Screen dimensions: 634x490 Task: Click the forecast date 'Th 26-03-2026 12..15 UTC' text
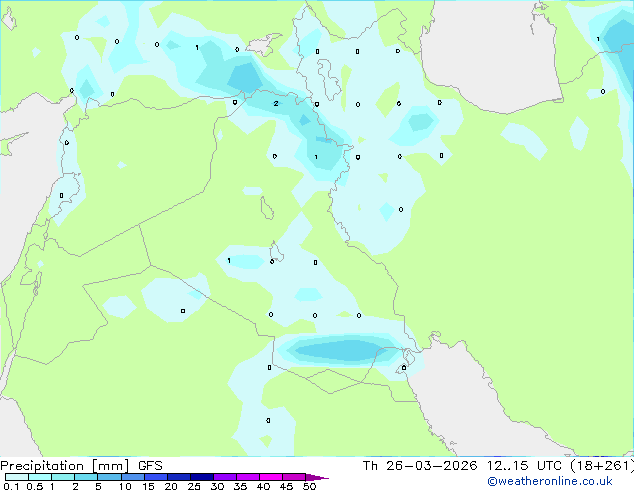pyautogui.click(x=462, y=466)
